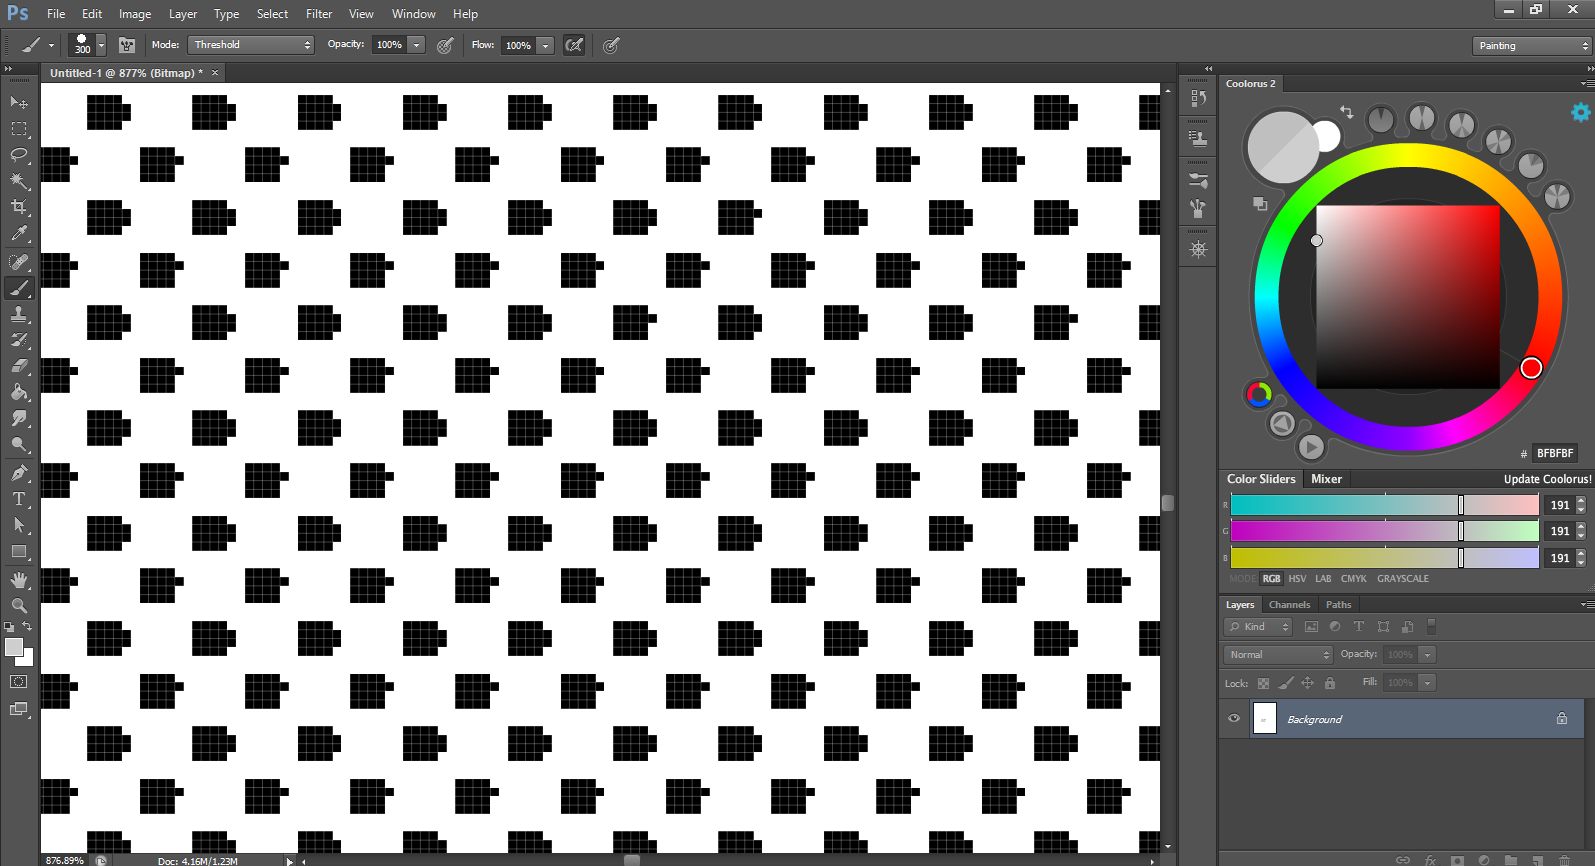Choose the Horizontal Type tool
1595x866 pixels.
point(19,499)
